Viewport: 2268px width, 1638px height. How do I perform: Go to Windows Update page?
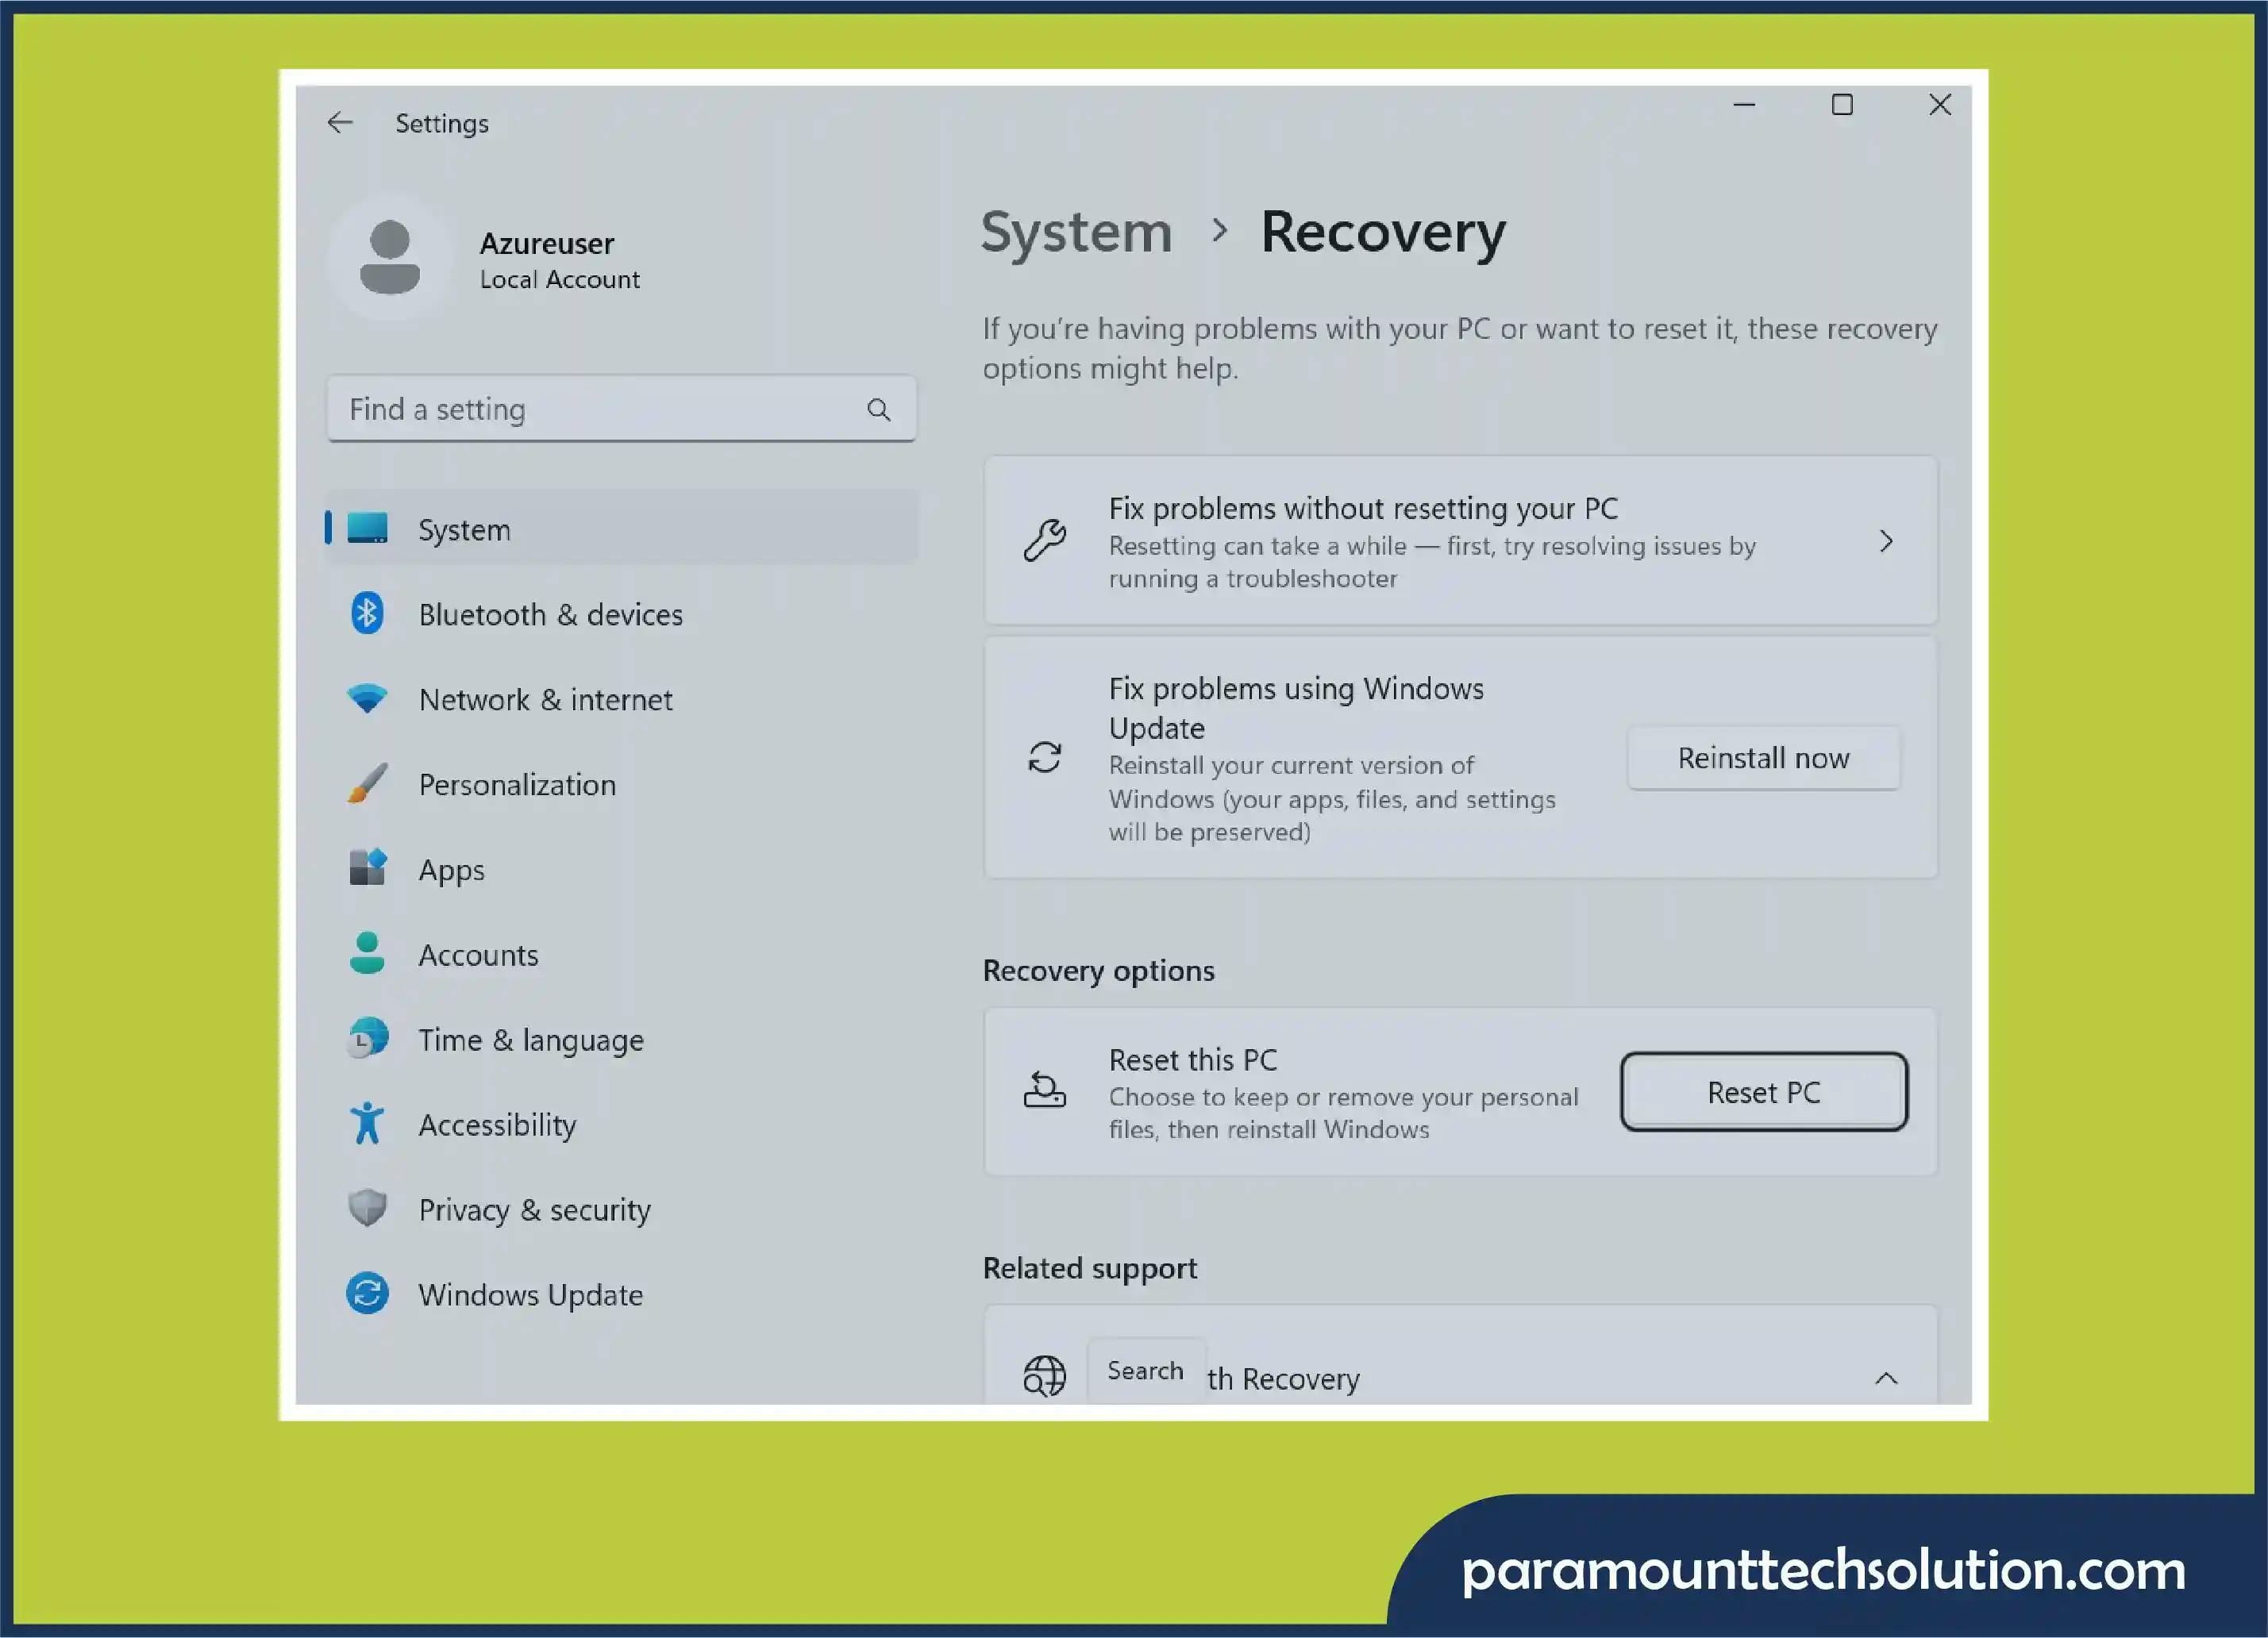pyautogui.click(x=621, y=1294)
